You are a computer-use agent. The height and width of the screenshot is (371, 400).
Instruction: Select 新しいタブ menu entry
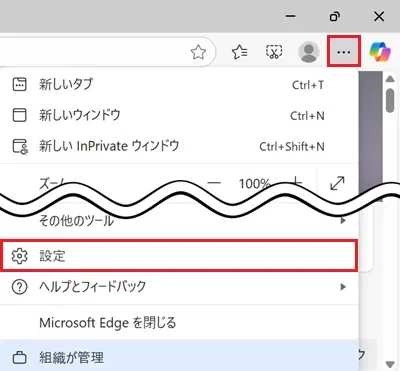(179, 85)
